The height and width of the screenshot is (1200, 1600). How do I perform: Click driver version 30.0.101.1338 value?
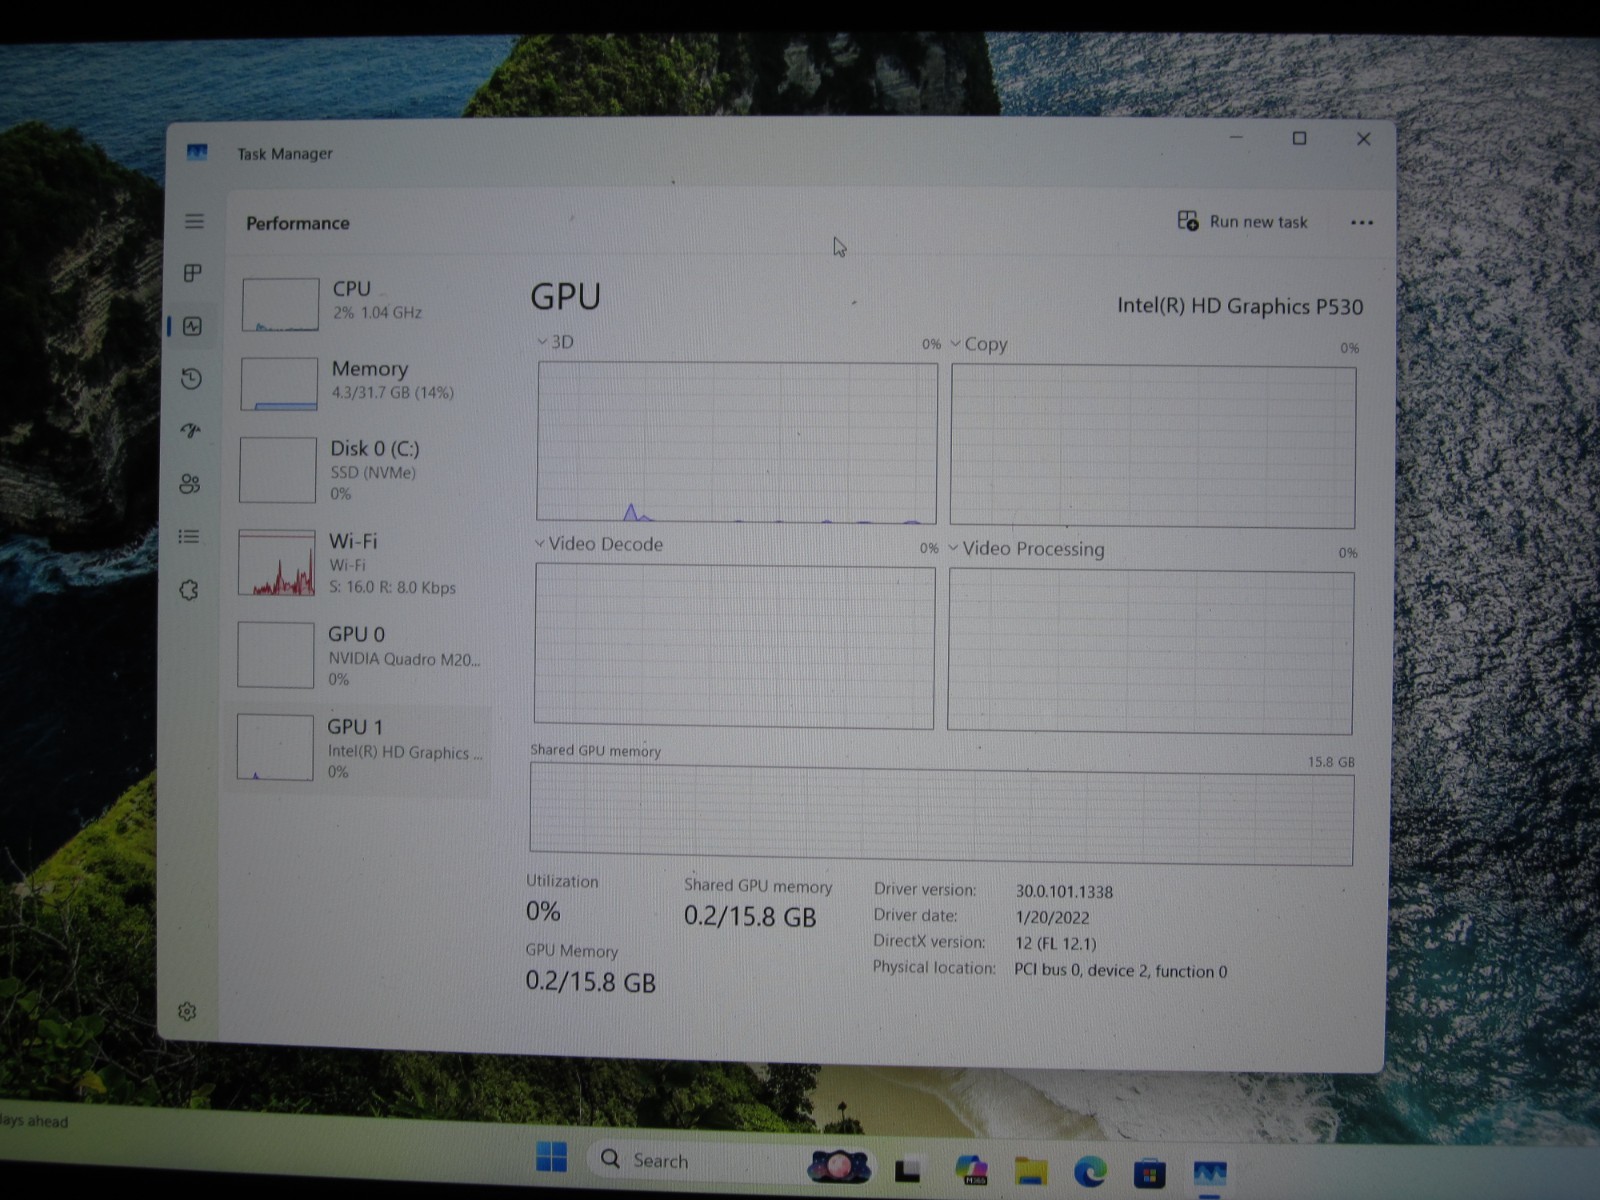(x=1064, y=891)
